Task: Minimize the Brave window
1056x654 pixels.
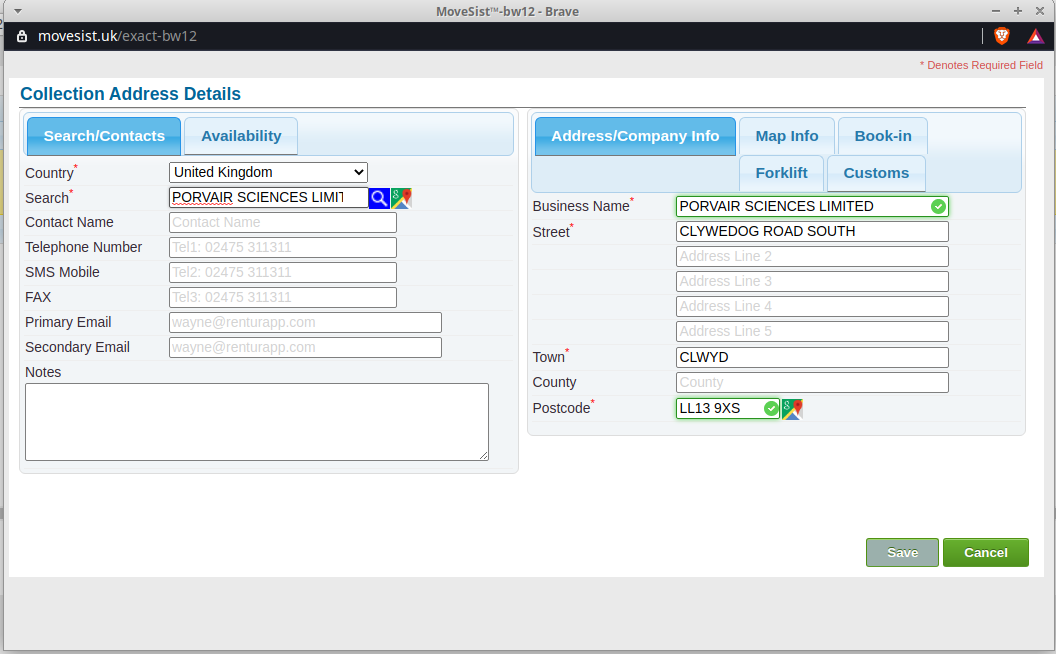Action: (x=996, y=11)
